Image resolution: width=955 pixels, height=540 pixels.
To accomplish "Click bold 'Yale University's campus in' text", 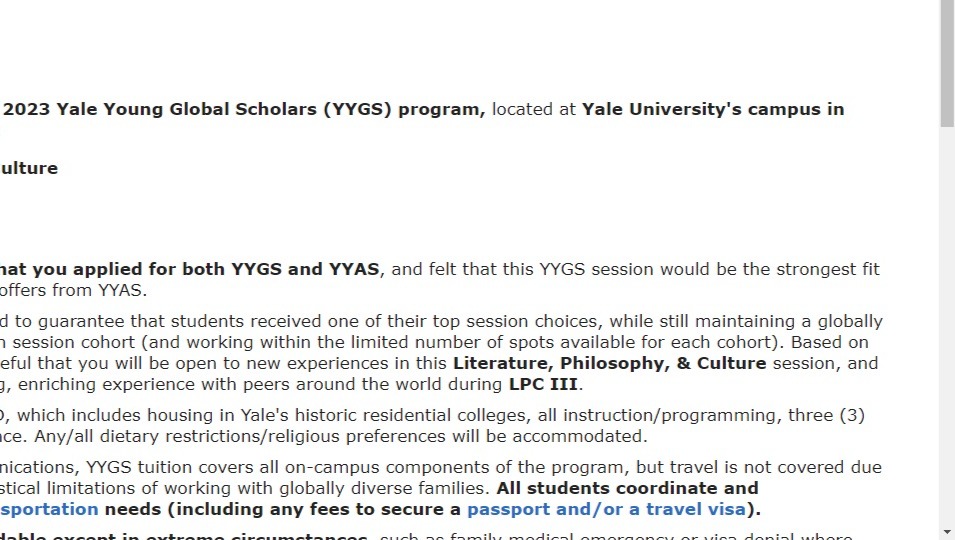I will (x=713, y=110).
